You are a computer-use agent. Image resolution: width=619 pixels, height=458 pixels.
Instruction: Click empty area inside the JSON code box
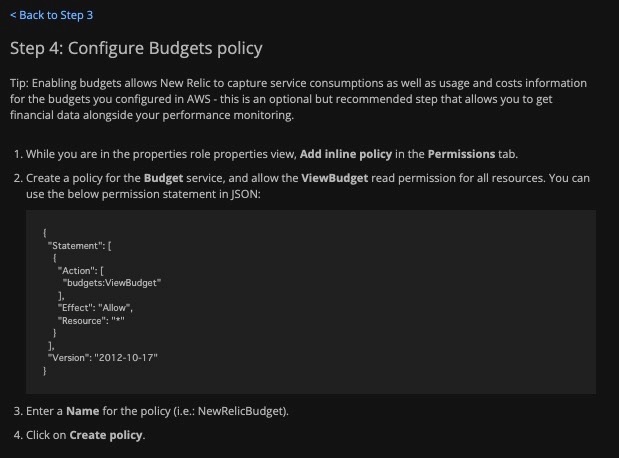point(375,302)
